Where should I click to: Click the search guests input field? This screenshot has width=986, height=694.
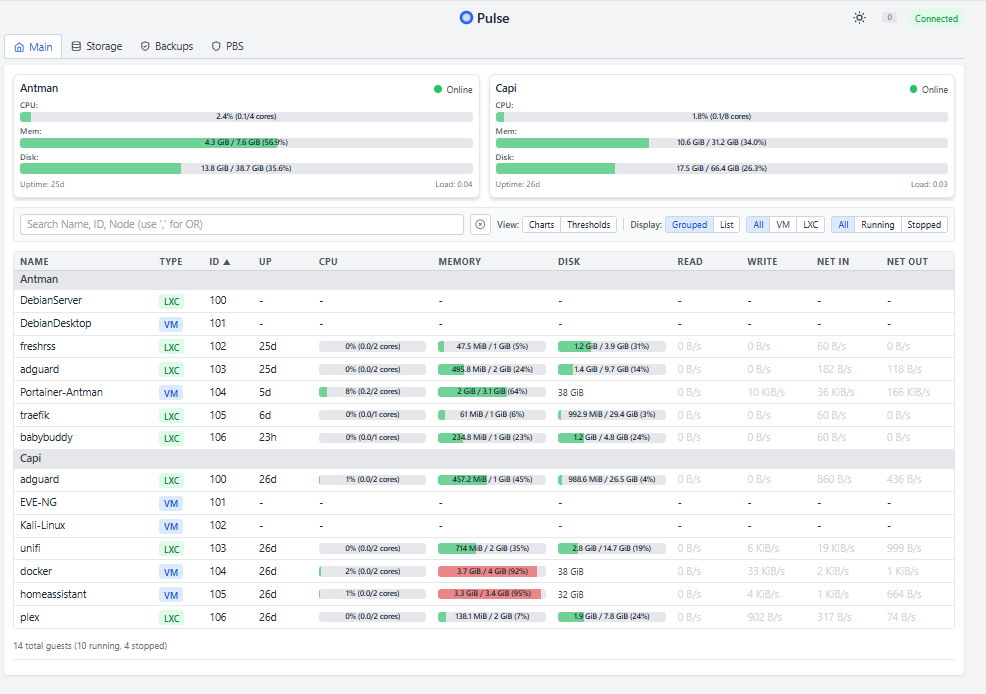[x=240, y=224]
